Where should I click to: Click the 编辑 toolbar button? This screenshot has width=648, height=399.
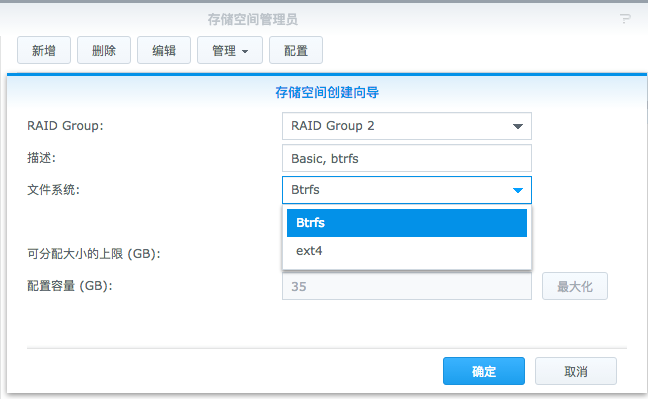coord(164,50)
